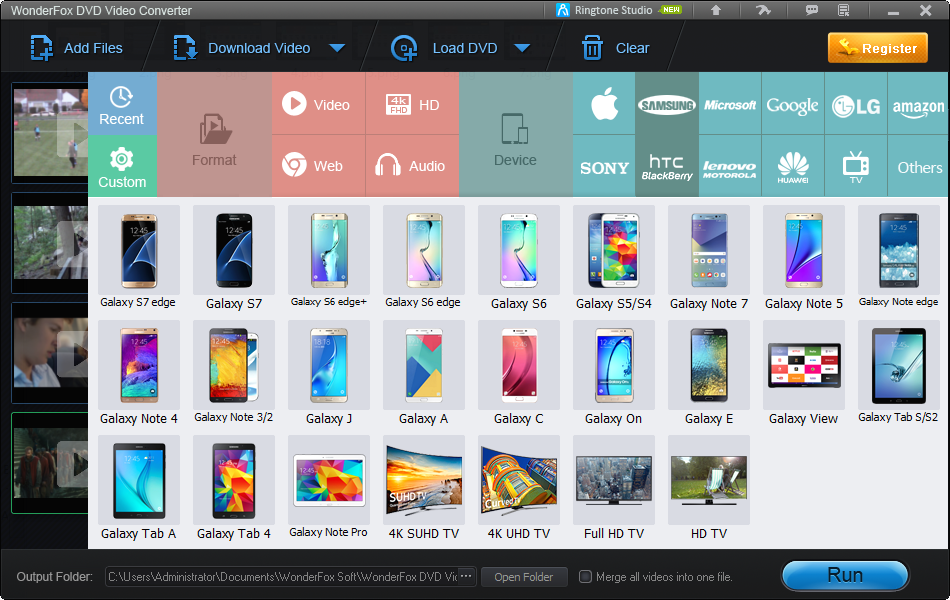Viewport: 950px width, 600px height.
Task: Choose the Galaxy S6 profile
Action: pyautogui.click(x=519, y=258)
